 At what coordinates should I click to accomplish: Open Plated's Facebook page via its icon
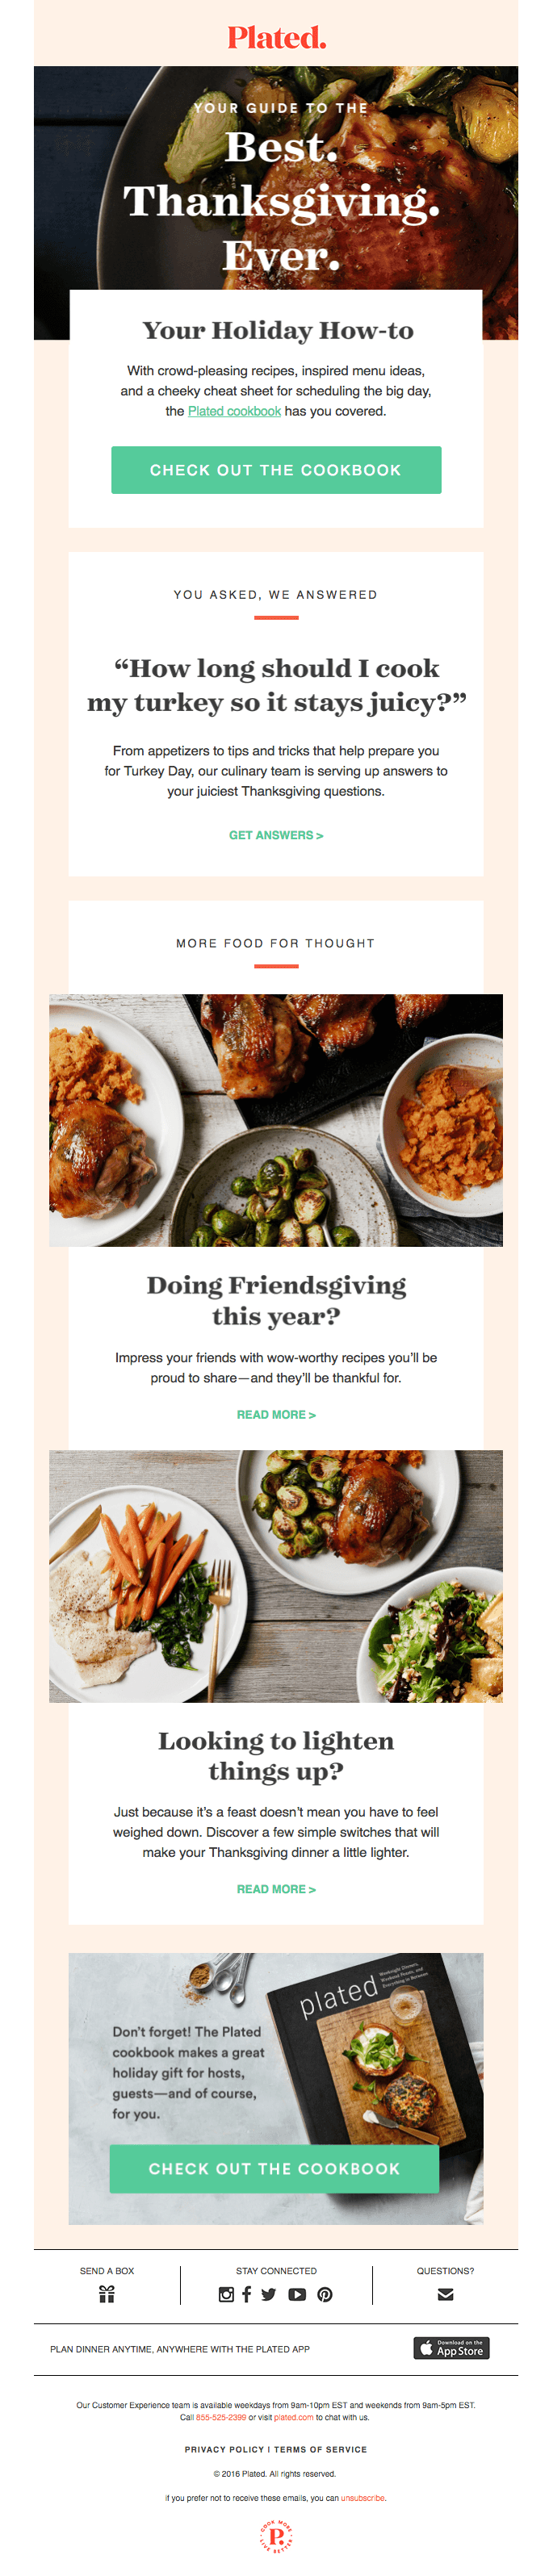[246, 2295]
